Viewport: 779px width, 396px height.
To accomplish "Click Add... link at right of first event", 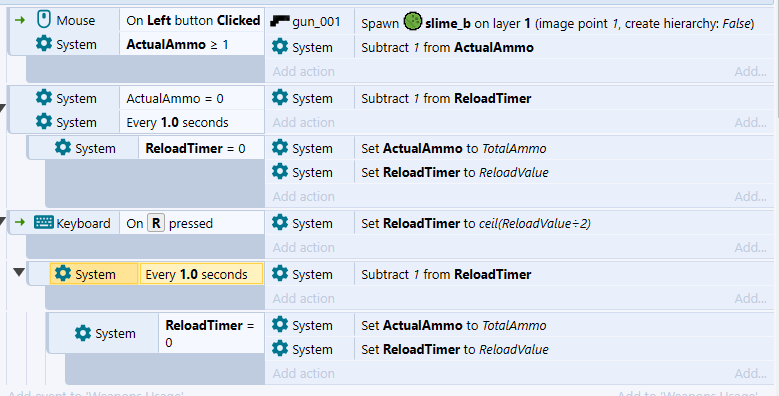I will [750, 72].
